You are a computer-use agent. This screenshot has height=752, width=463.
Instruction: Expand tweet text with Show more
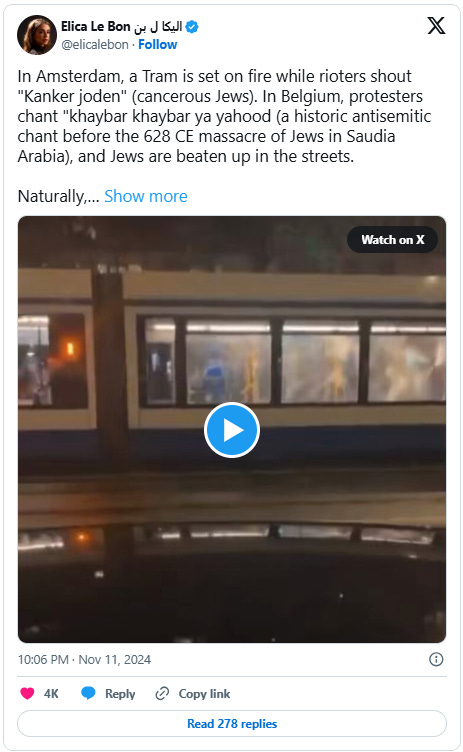(x=146, y=196)
